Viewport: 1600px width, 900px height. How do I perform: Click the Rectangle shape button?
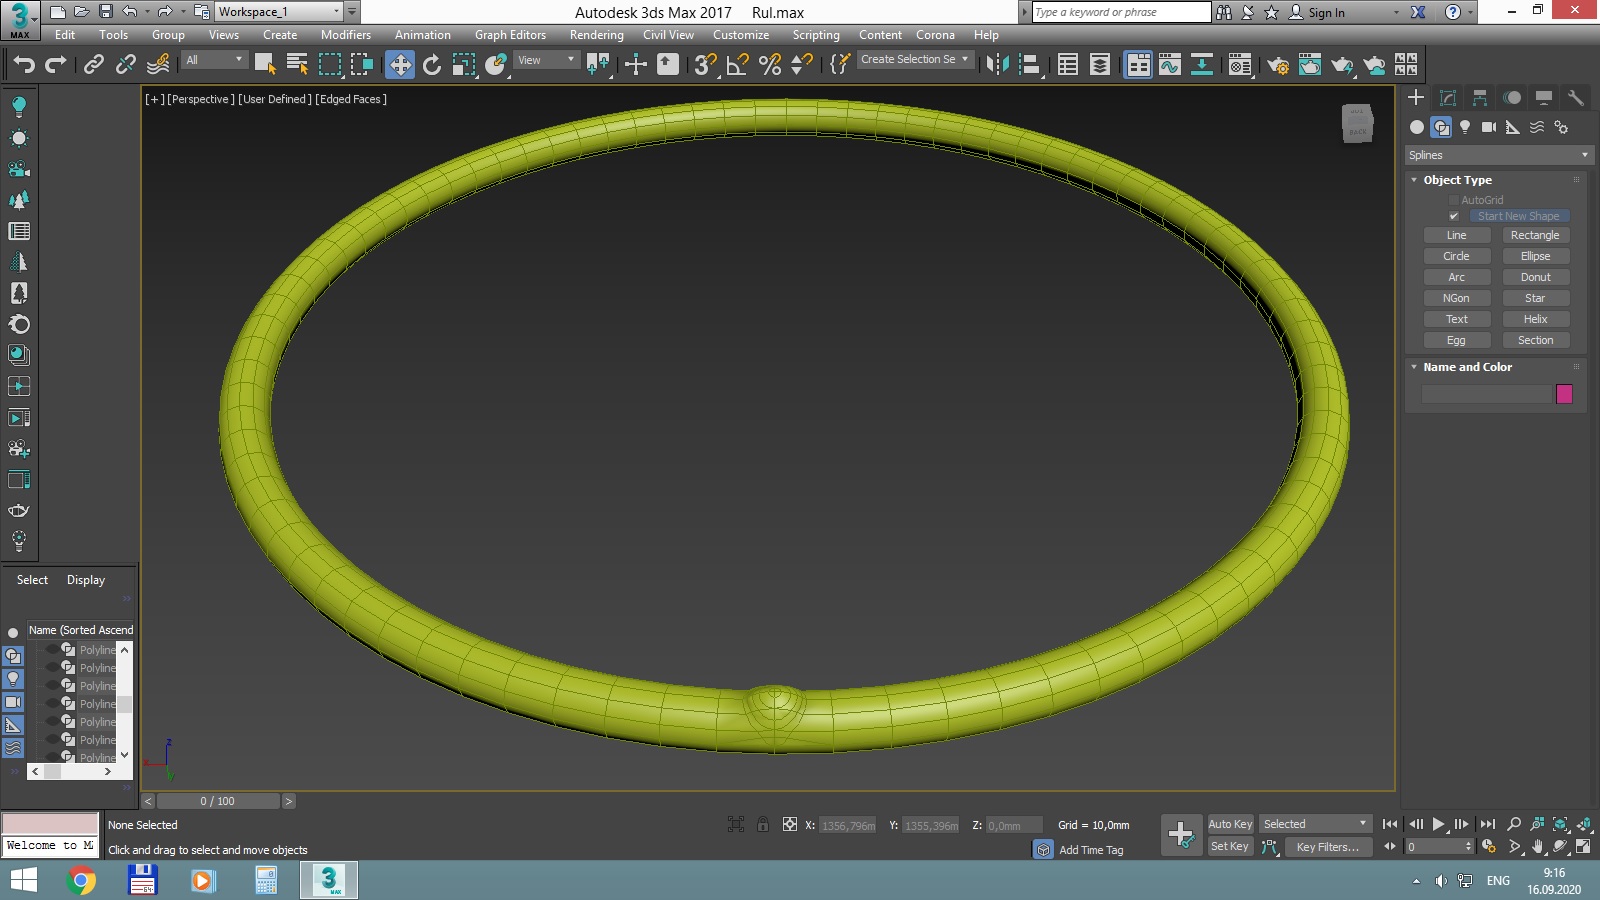pos(1536,235)
